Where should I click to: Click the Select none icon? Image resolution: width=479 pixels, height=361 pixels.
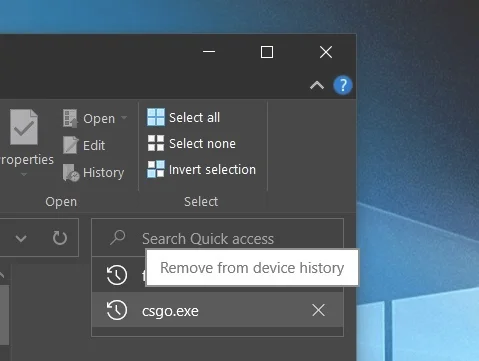(x=156, y=143)
